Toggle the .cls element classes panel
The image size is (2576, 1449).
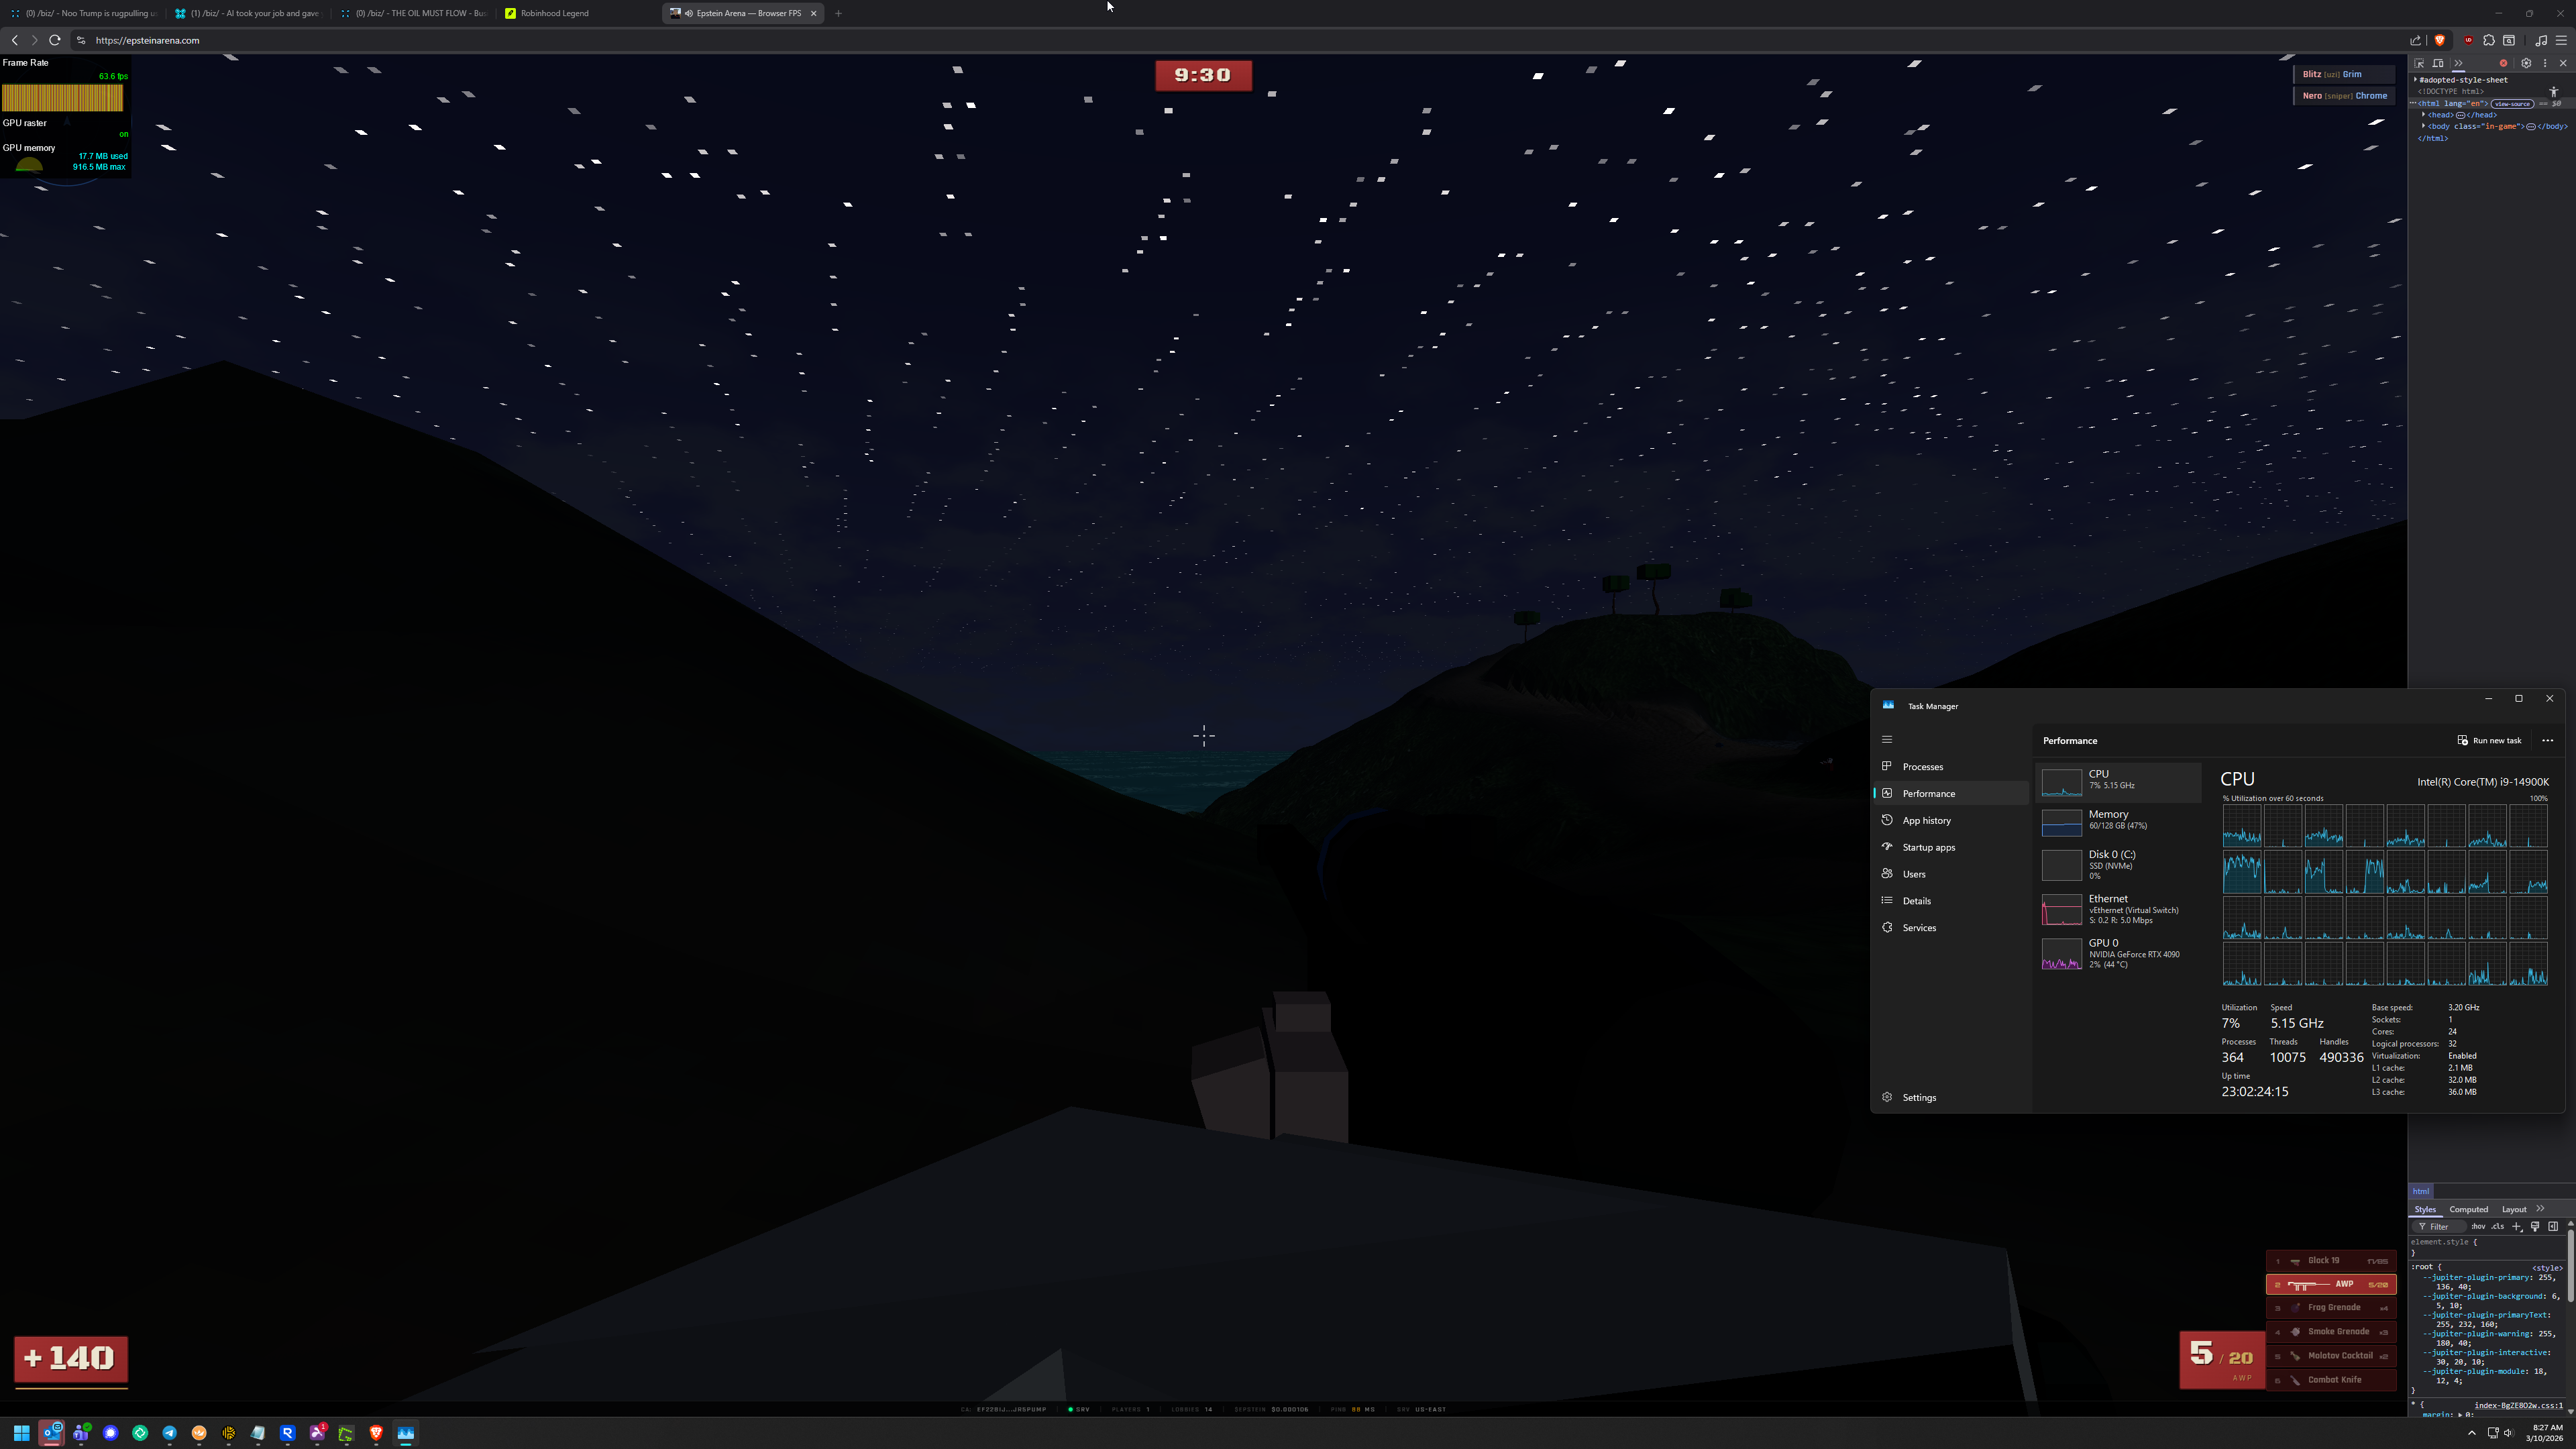point(2497,1226)
